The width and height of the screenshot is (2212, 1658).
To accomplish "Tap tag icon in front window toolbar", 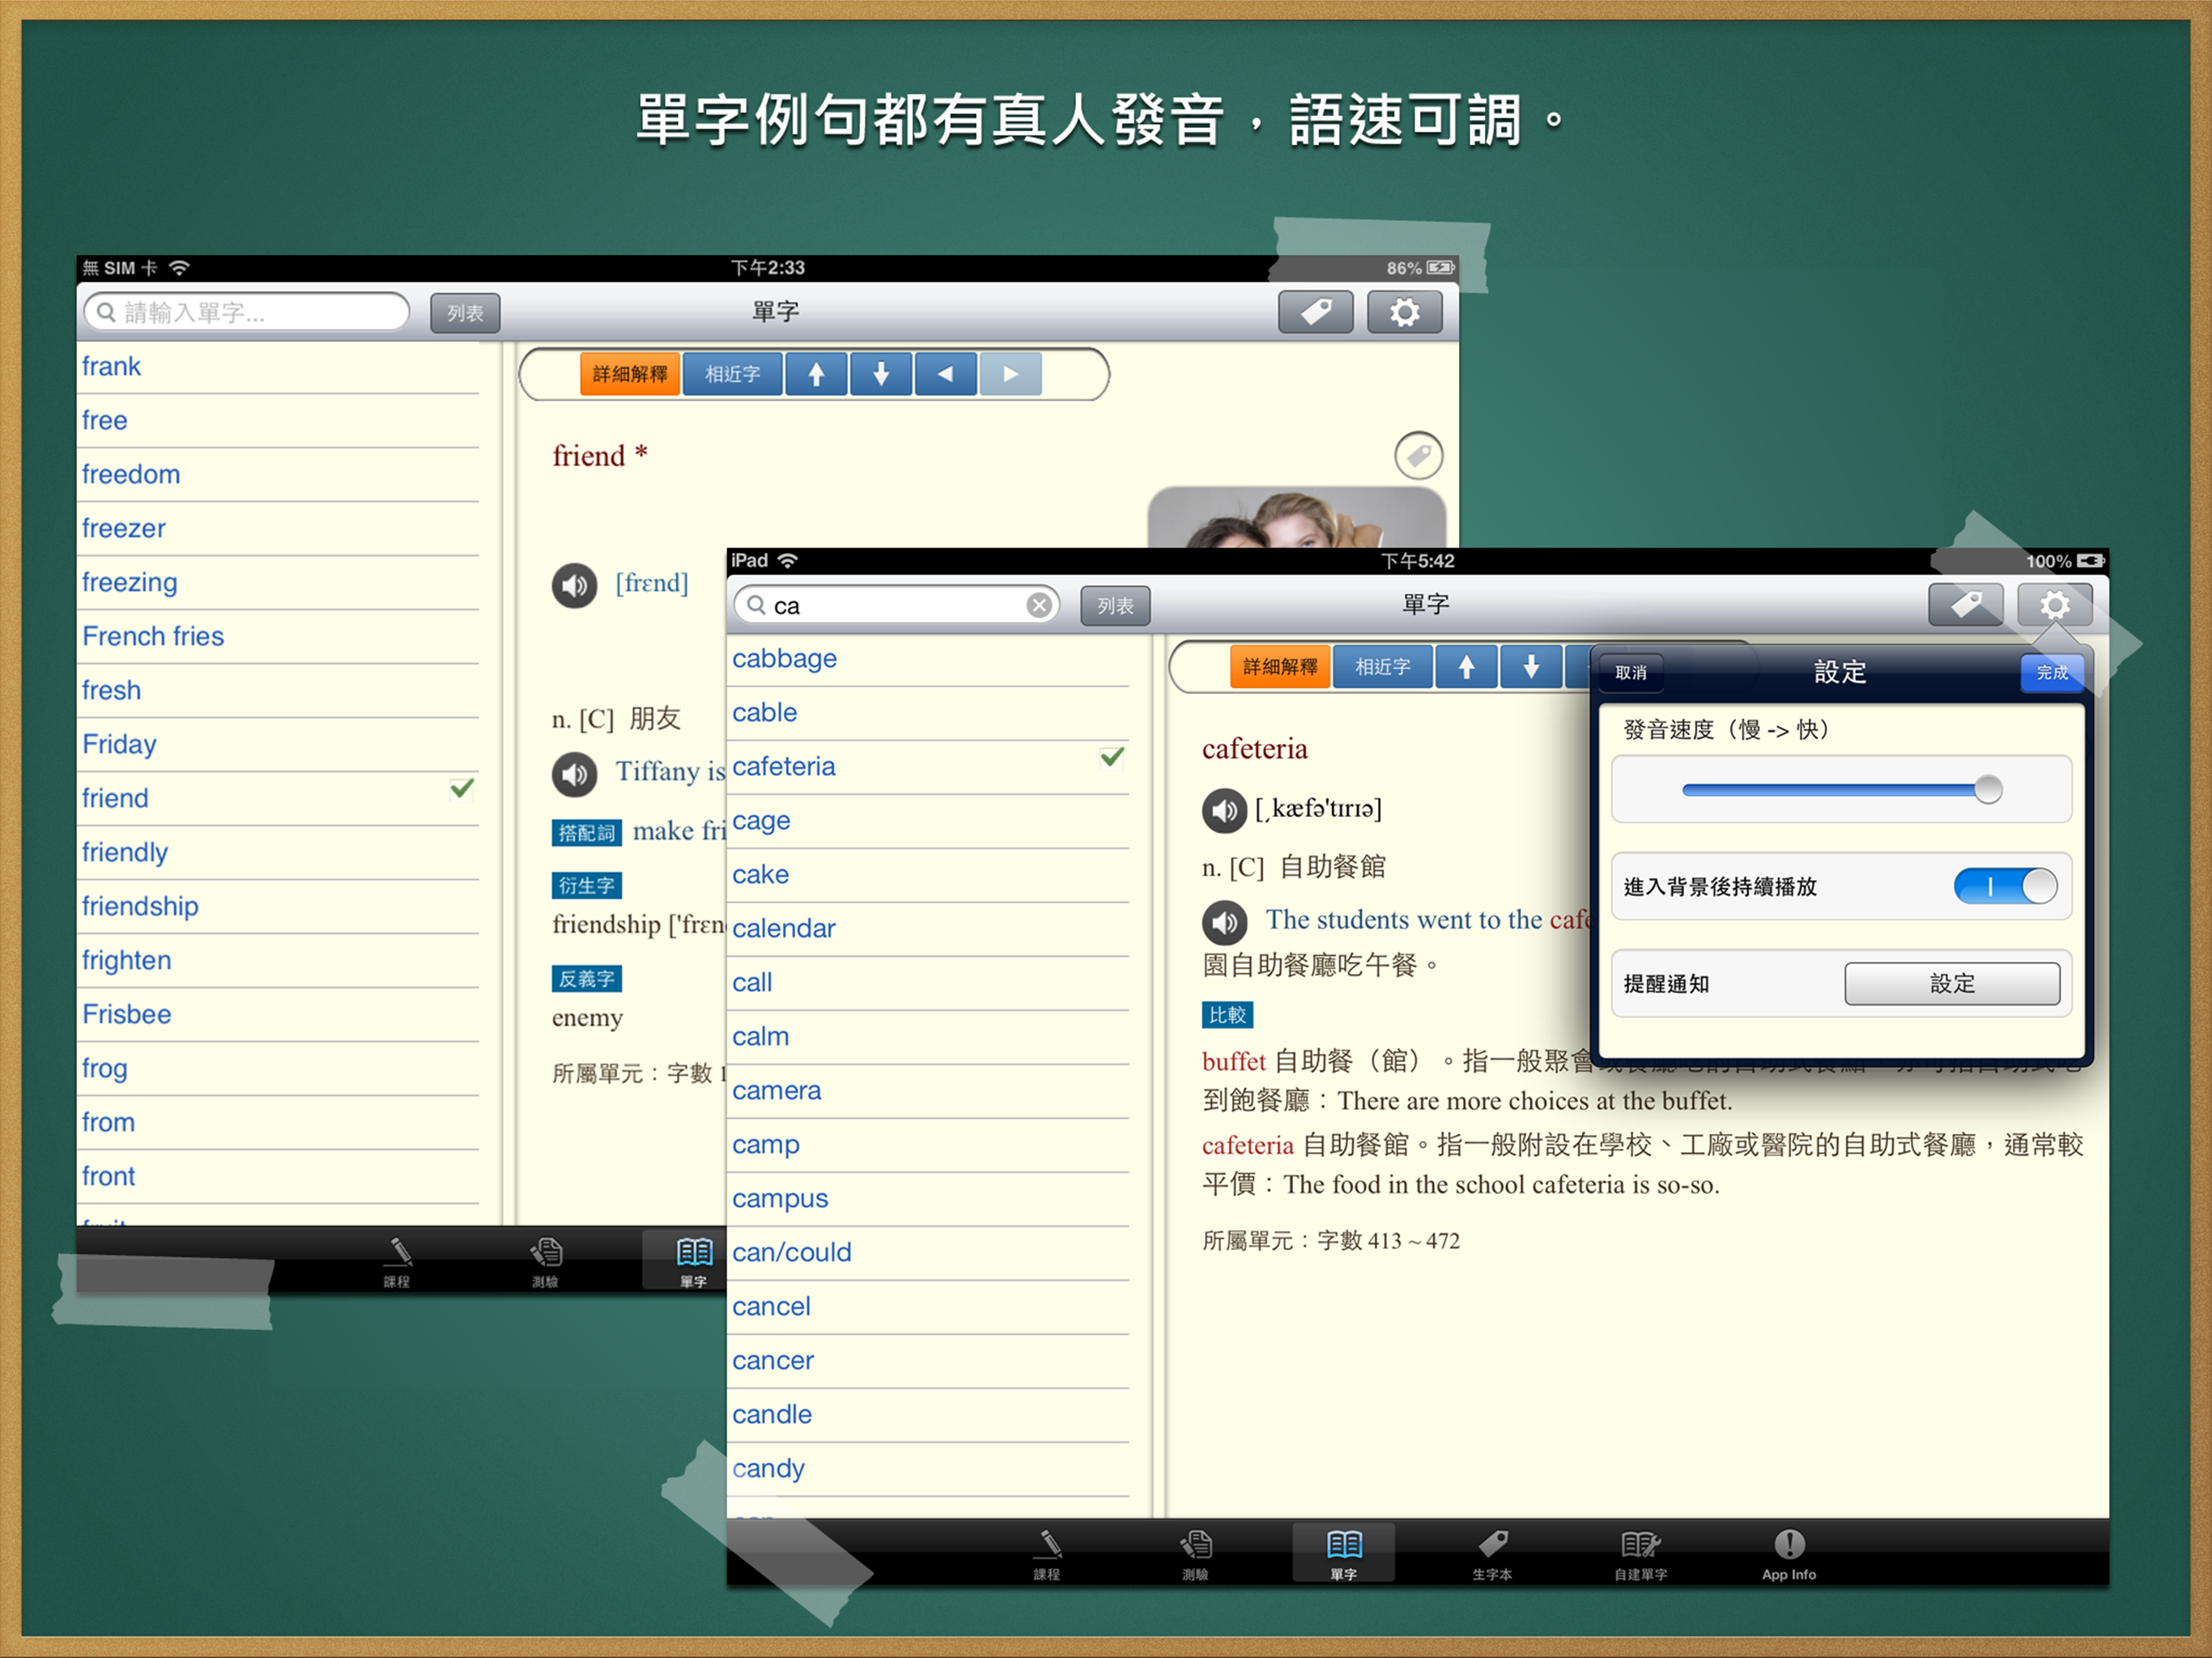I will pyautogui.click(x=1965, y=605).
